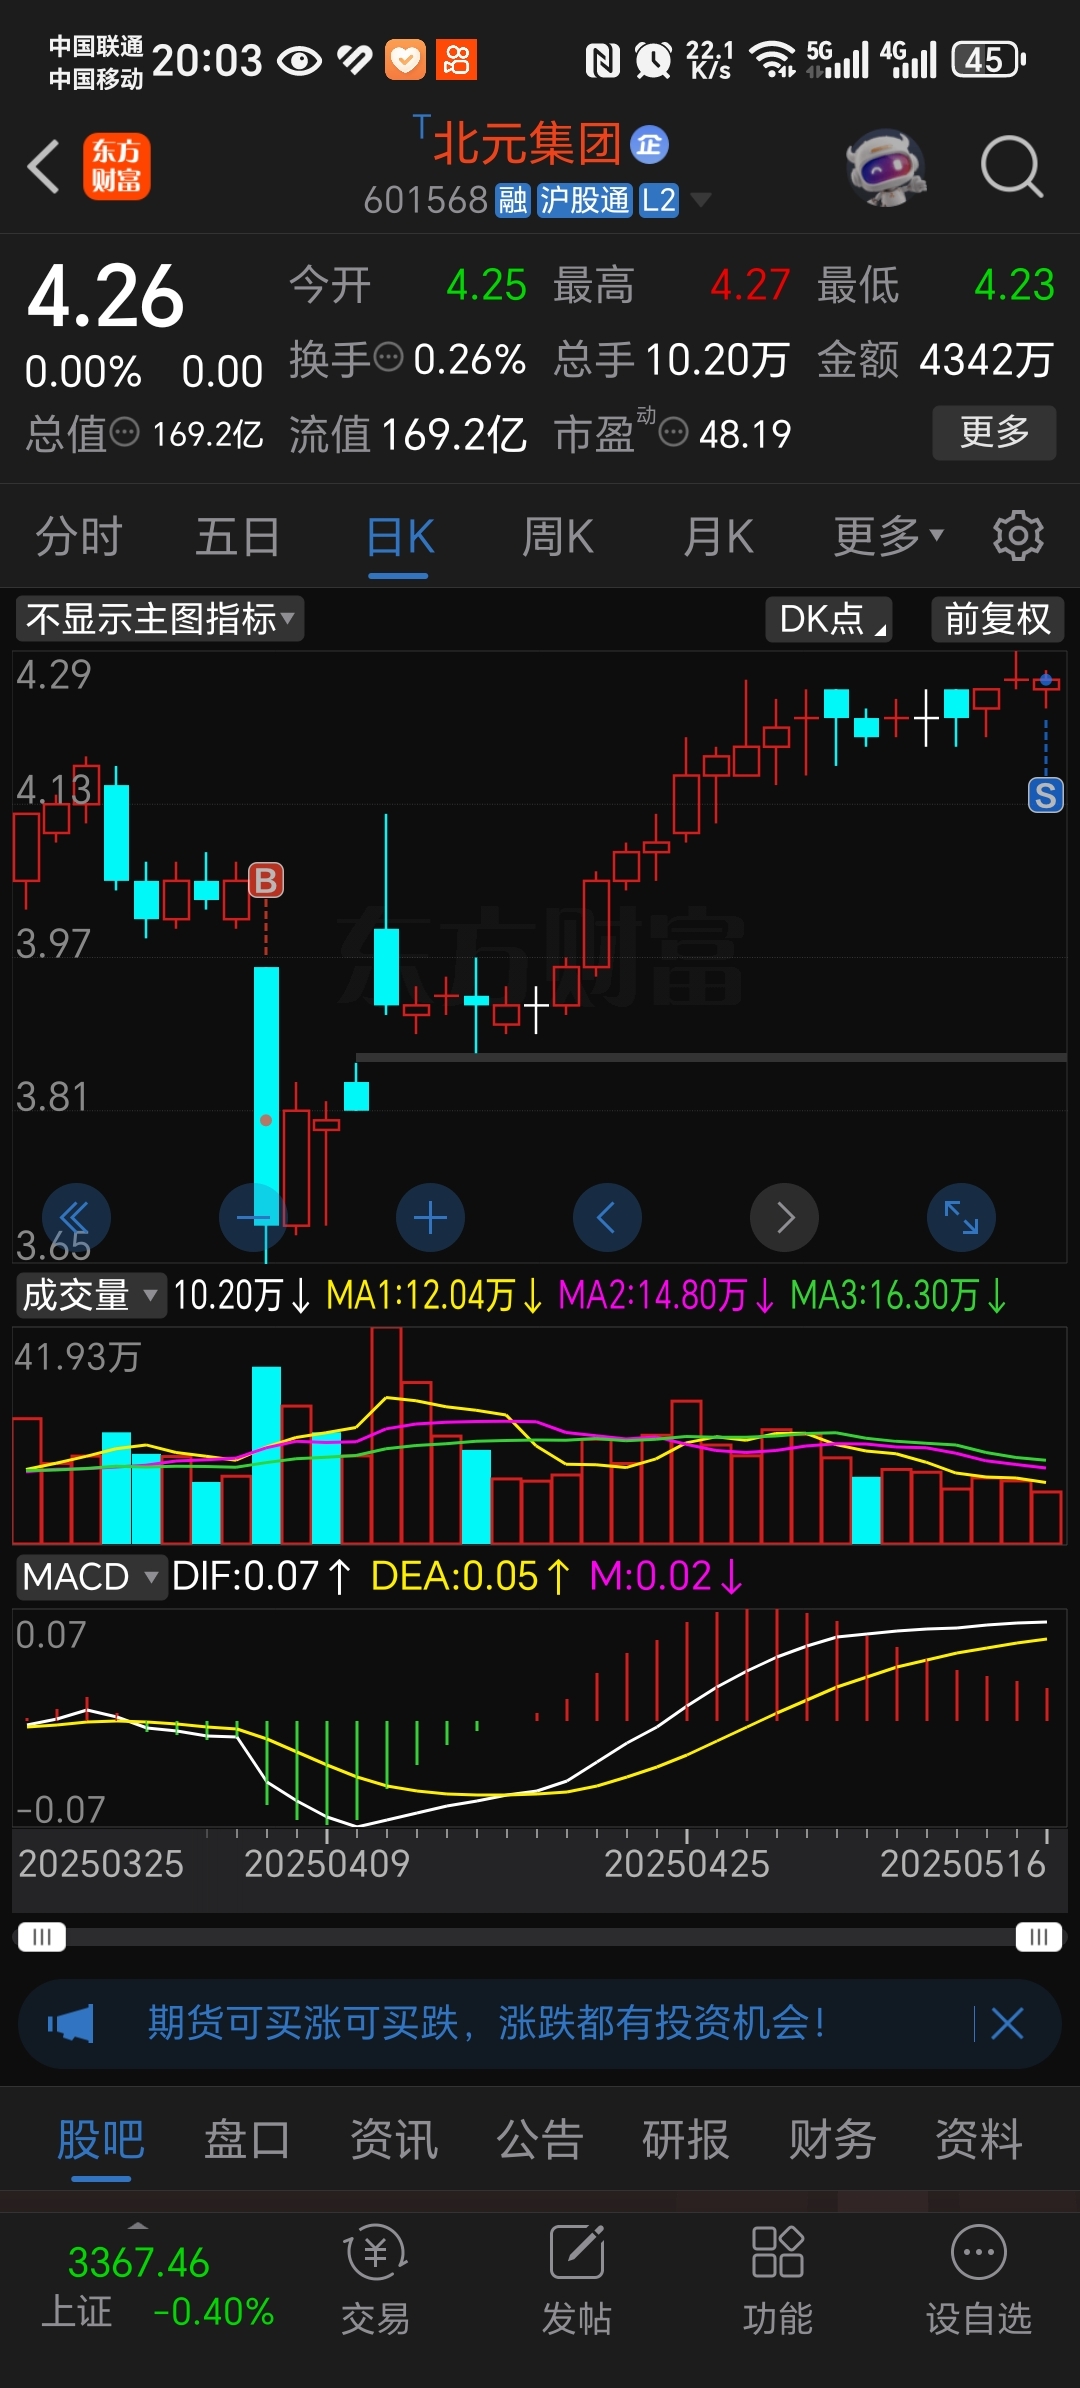Move chart right one step
This screenshot has width=1080, height=2388.
pos(784,1217)
